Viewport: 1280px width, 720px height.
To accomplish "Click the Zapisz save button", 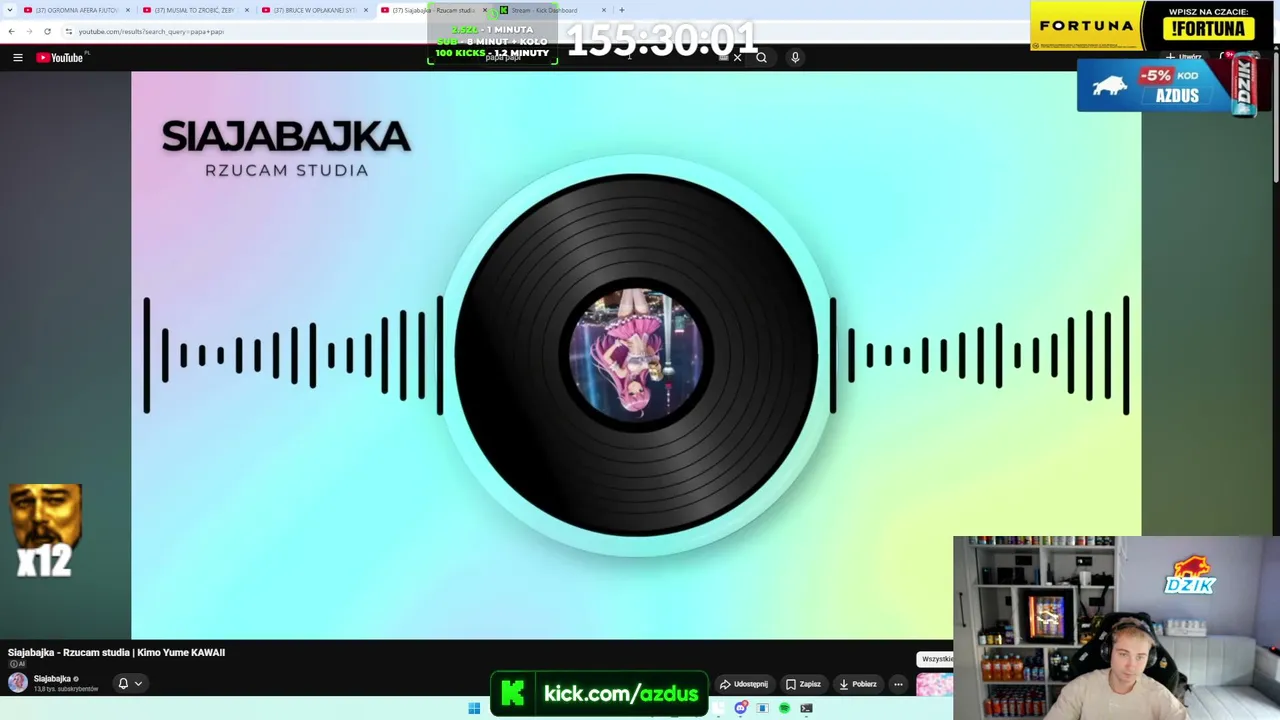I will (x=803, y=684).
